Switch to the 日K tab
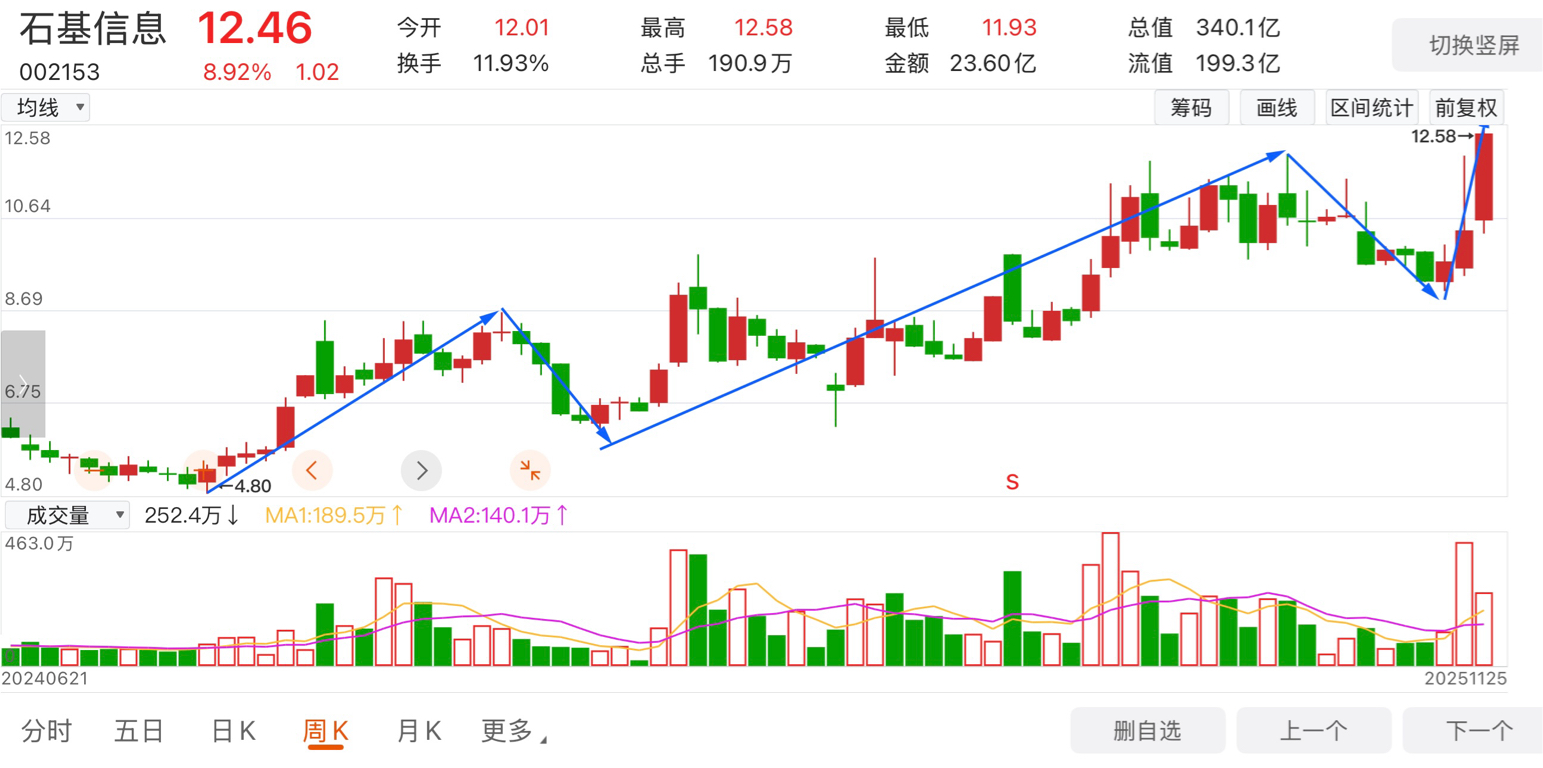 tap(233, 731)
